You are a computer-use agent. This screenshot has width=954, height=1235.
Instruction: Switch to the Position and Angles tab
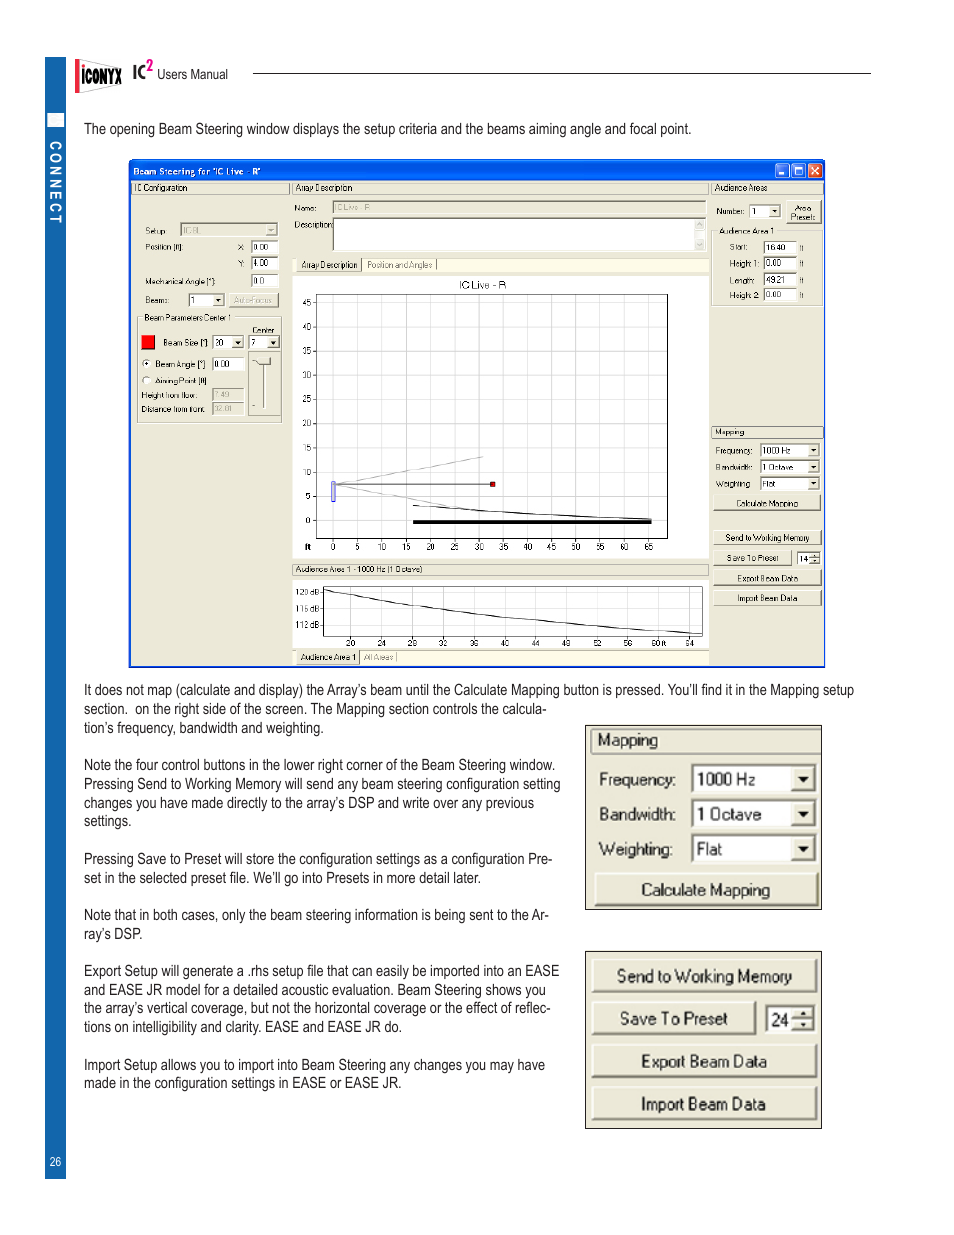click(399, 265)
